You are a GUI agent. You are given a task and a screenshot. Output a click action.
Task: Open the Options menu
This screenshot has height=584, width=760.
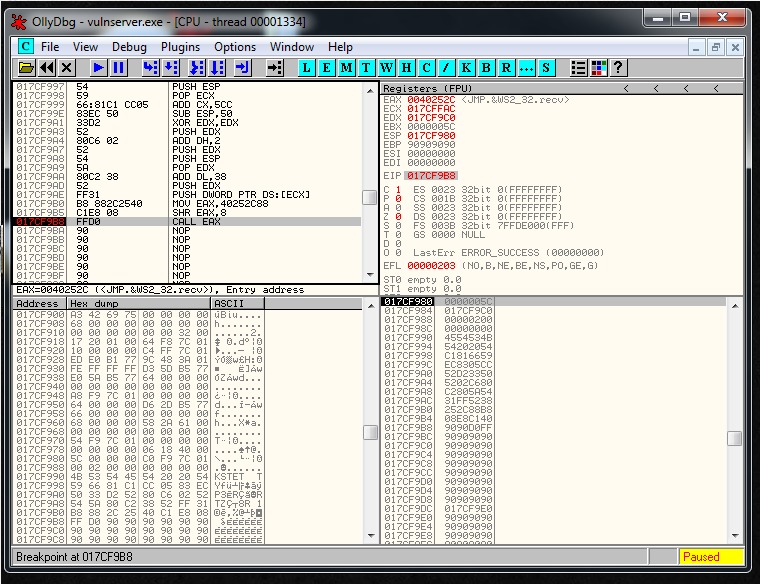pyautogui.click(x=235, y=47)
